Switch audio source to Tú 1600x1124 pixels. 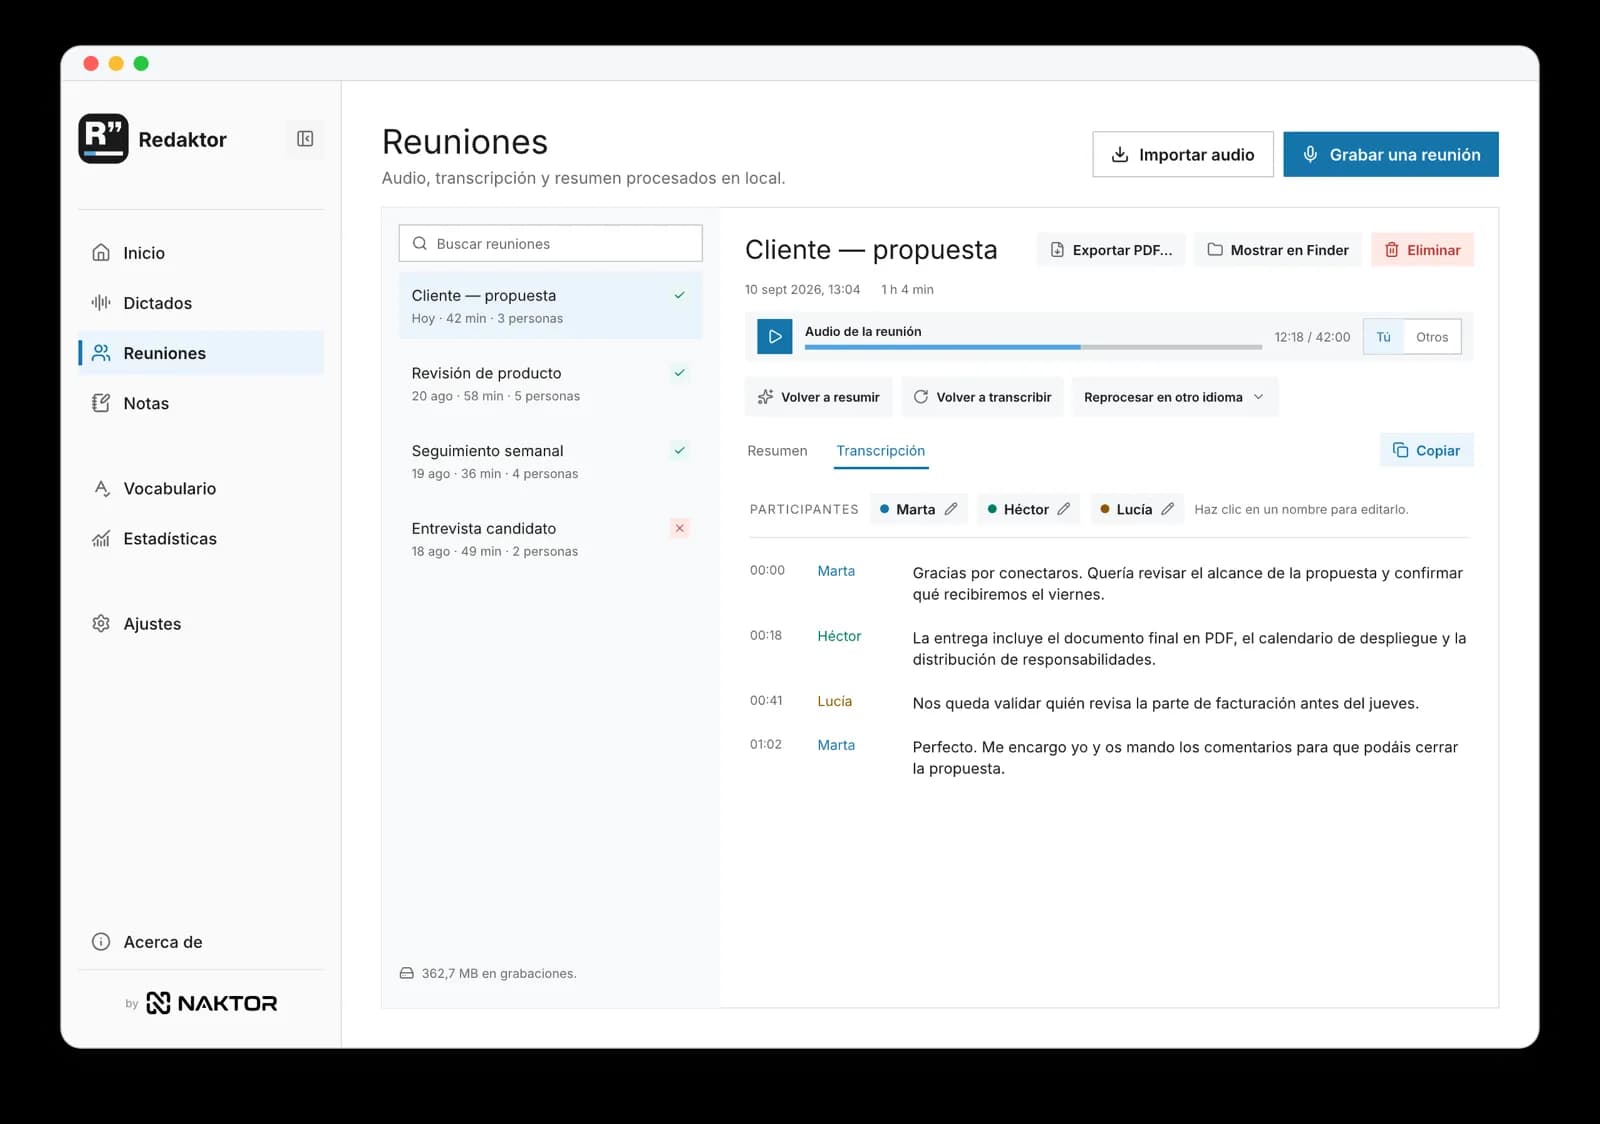[1384, 337]
